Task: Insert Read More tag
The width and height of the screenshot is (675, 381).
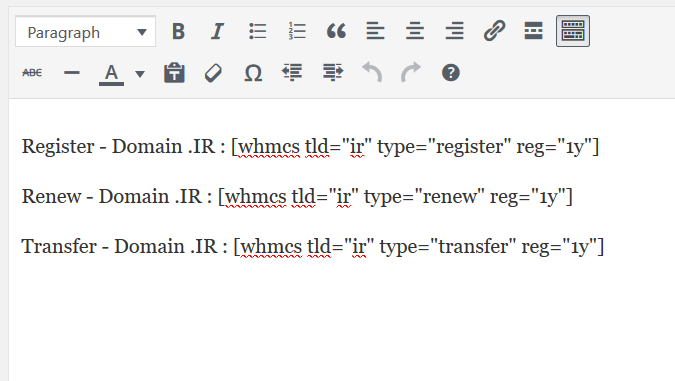Action: (533, 31)
